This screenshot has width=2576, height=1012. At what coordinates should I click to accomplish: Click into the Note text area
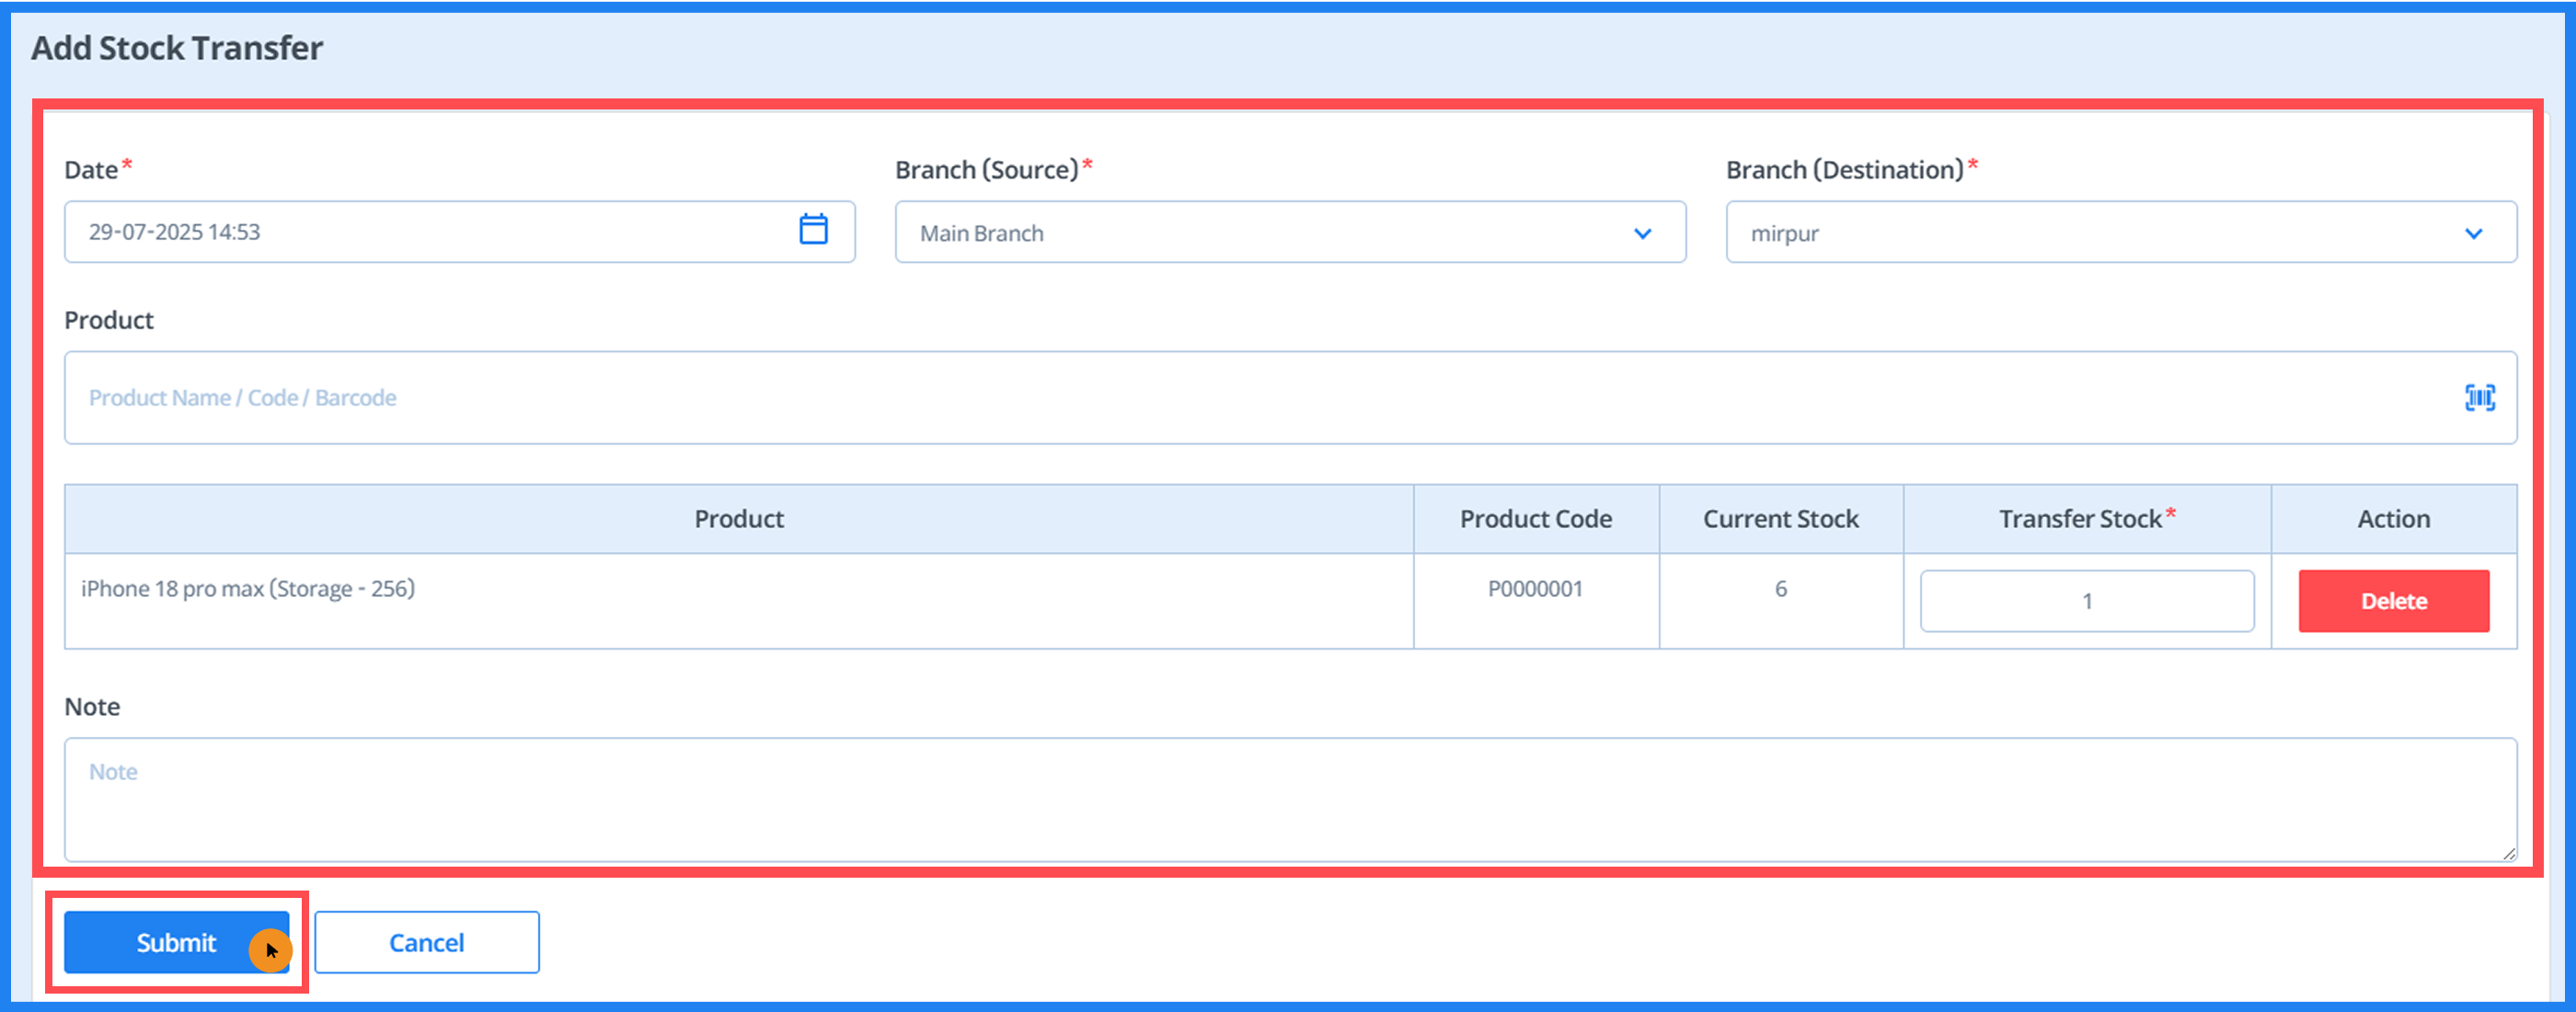1288,800
